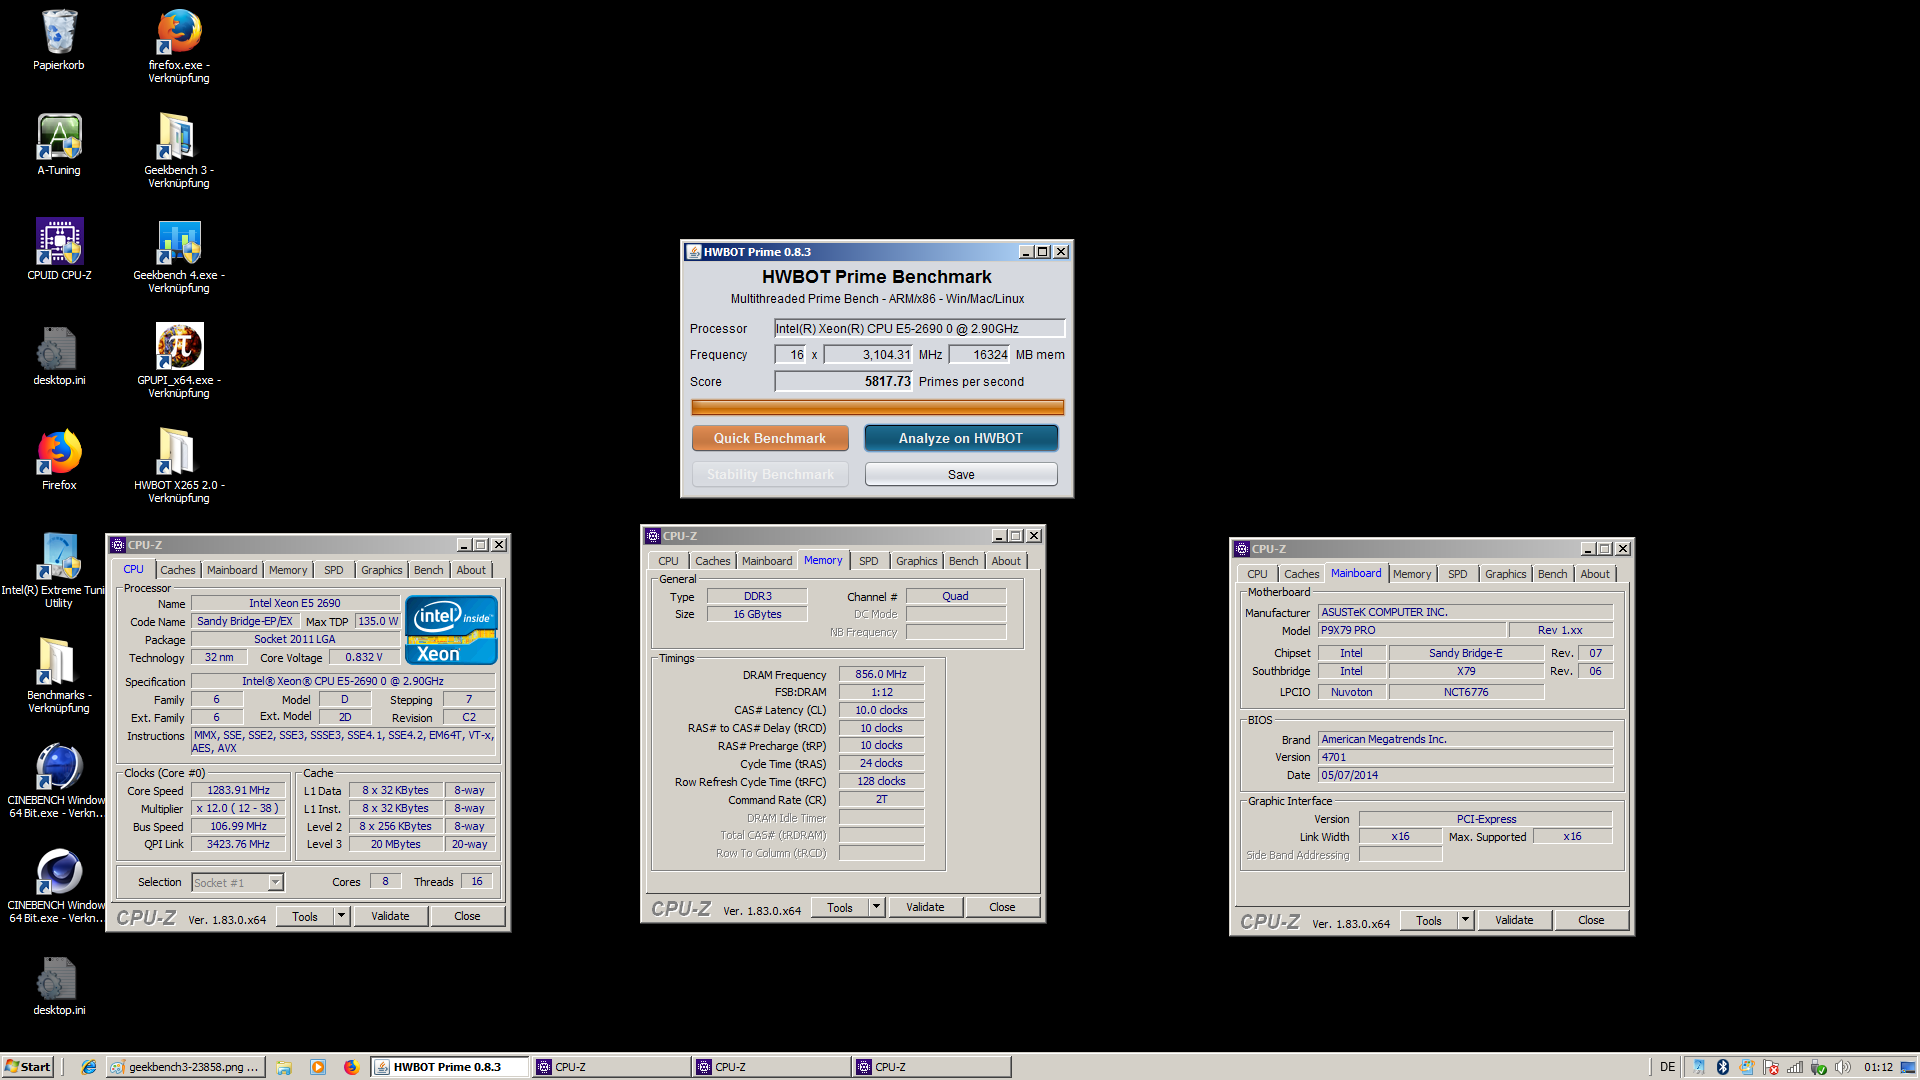1920x1080 pixels.
Task: Select the Geekbench 4.exe shortcut icon
Action: tap(179, 242)
